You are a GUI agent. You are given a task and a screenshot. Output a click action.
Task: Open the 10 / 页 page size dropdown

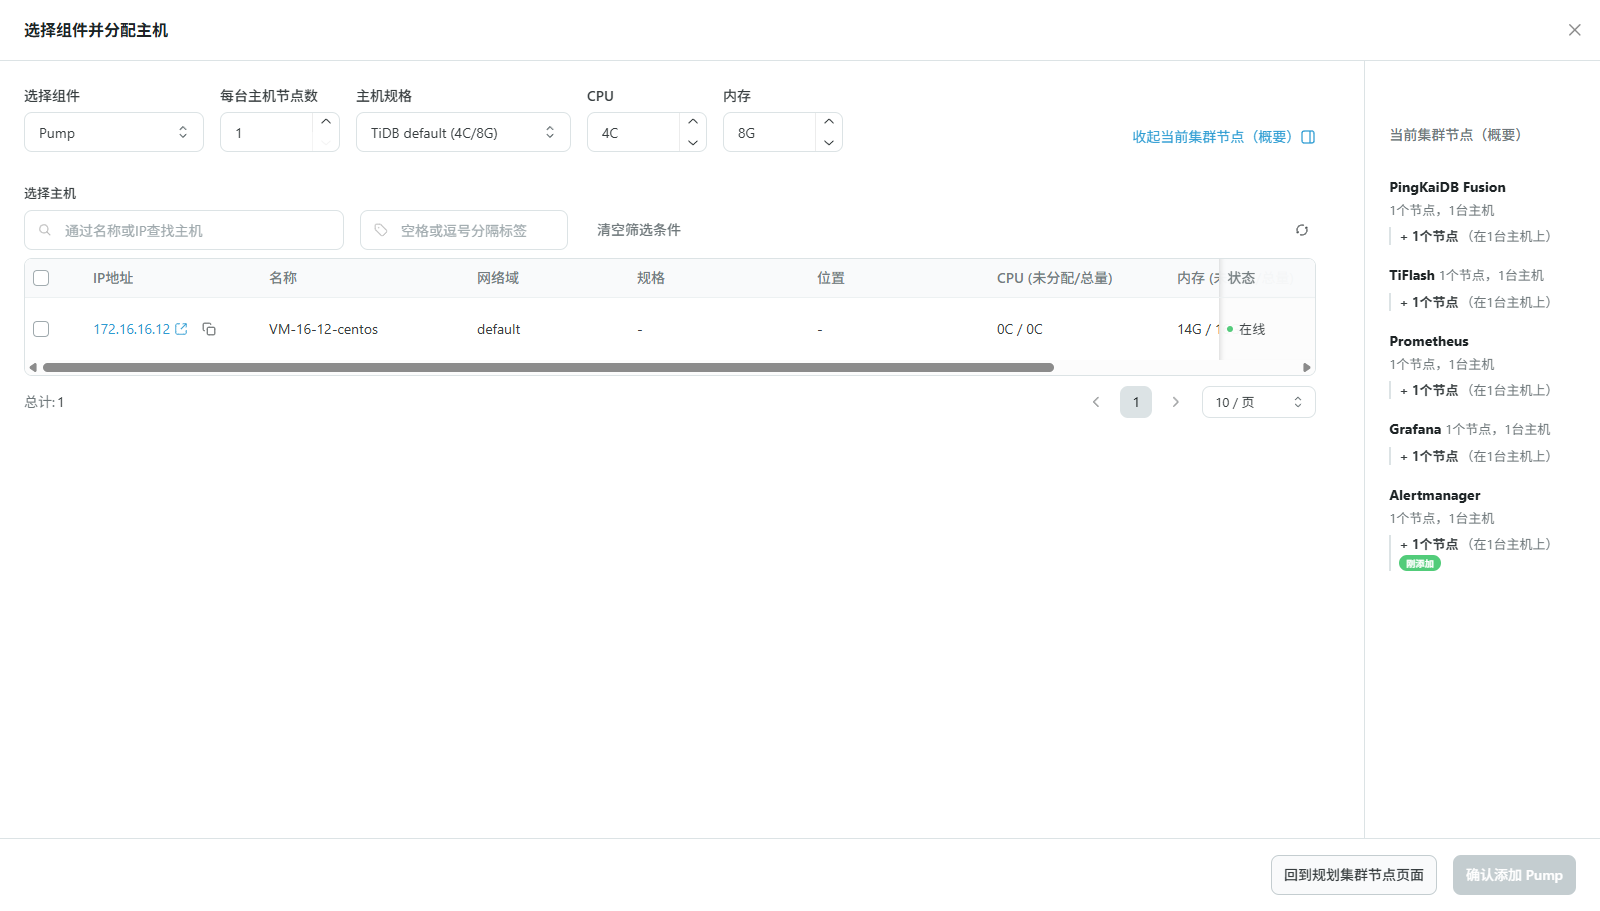point(1258,402)
